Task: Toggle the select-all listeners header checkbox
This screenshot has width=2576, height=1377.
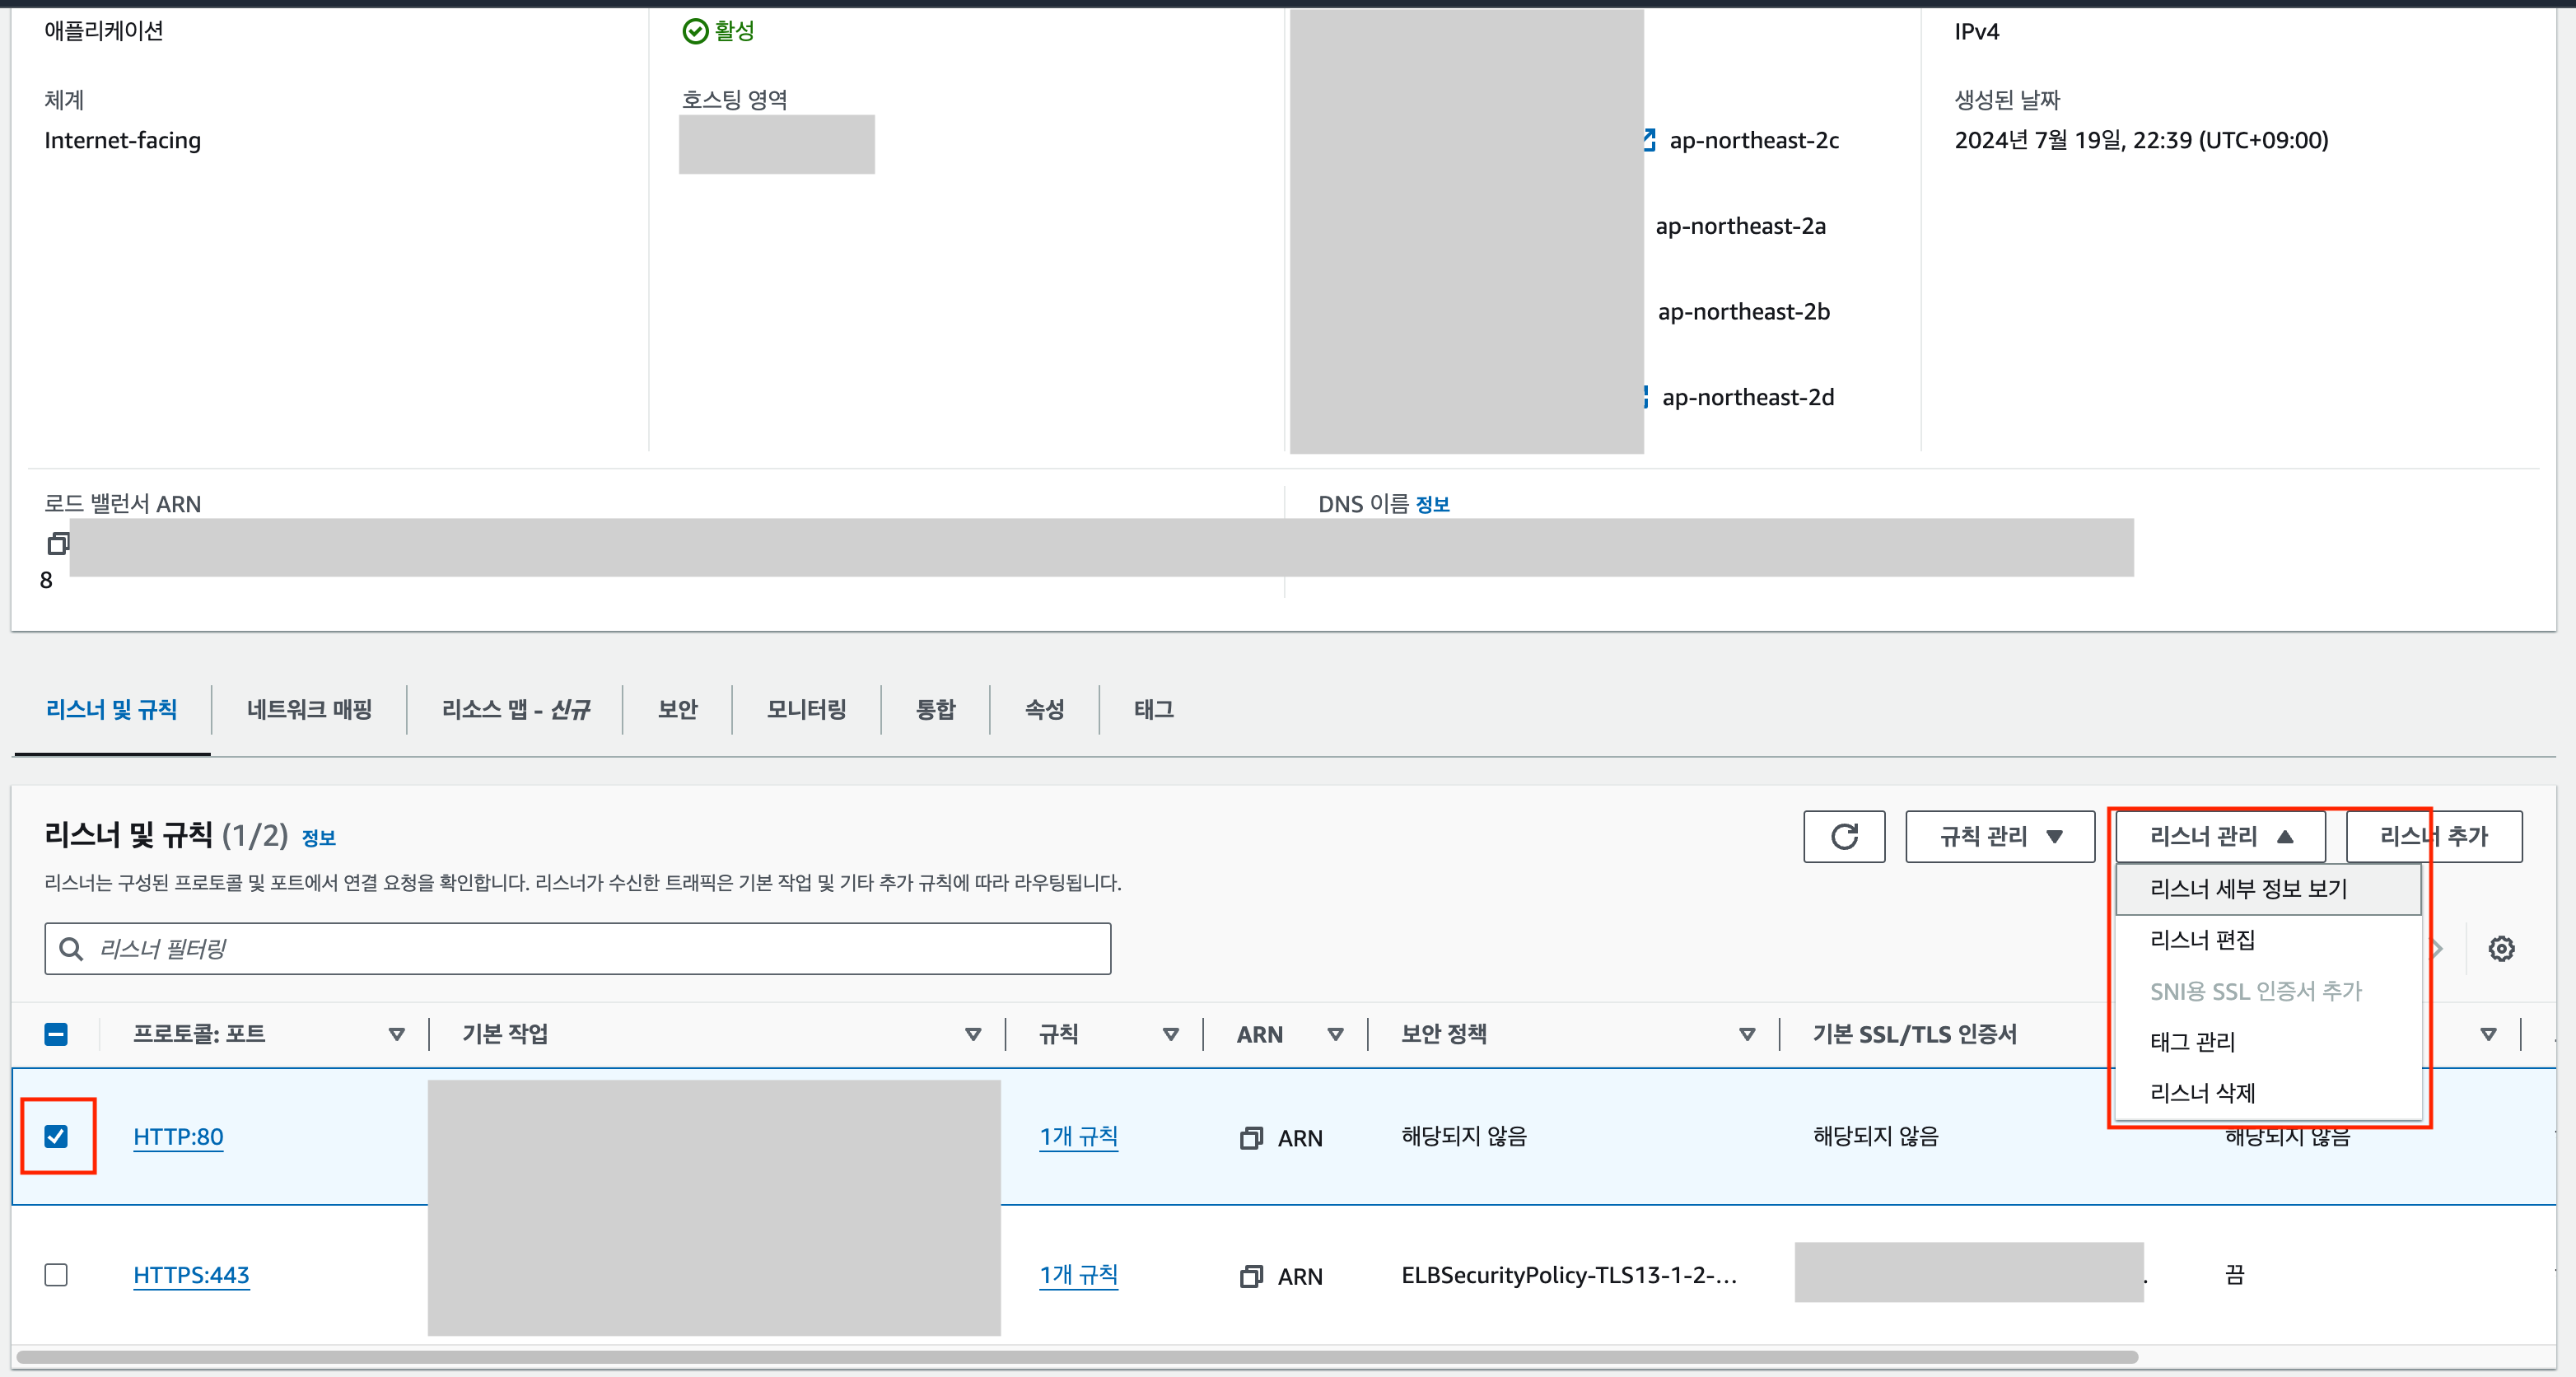Action: coord(56,1034)
